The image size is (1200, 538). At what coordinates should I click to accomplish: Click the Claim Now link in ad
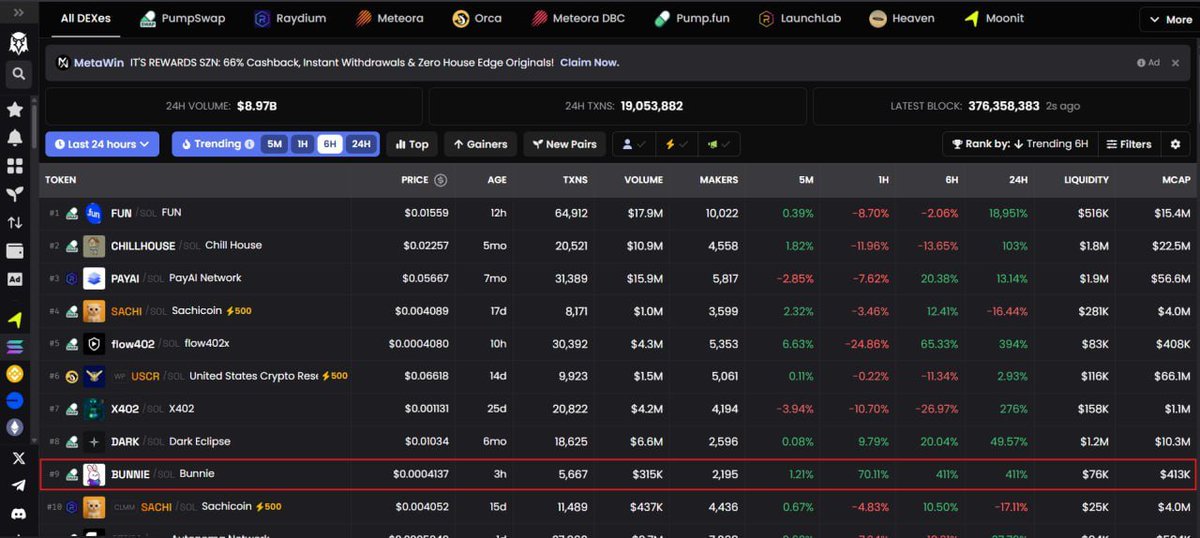pyautogui.click(x=589, y=62)
